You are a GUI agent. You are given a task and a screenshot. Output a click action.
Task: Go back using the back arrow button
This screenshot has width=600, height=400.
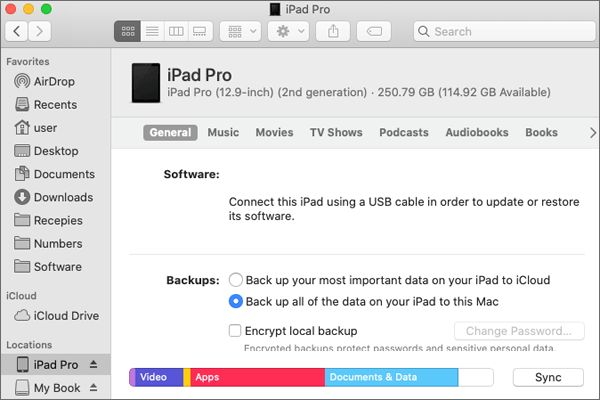click(x=17, y=32)
